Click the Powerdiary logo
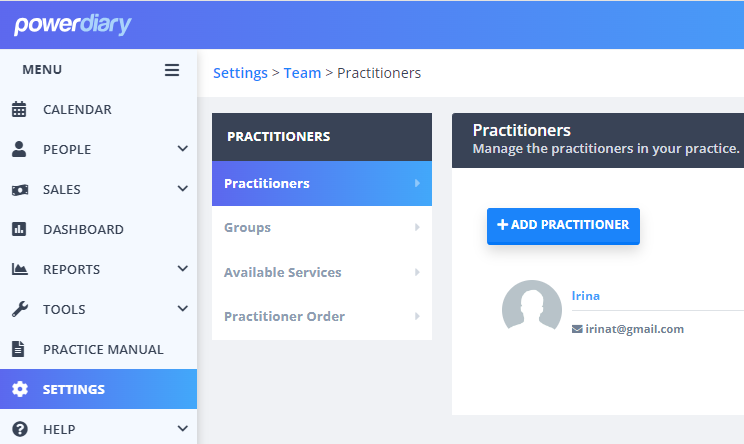 (x=73, y=25)
